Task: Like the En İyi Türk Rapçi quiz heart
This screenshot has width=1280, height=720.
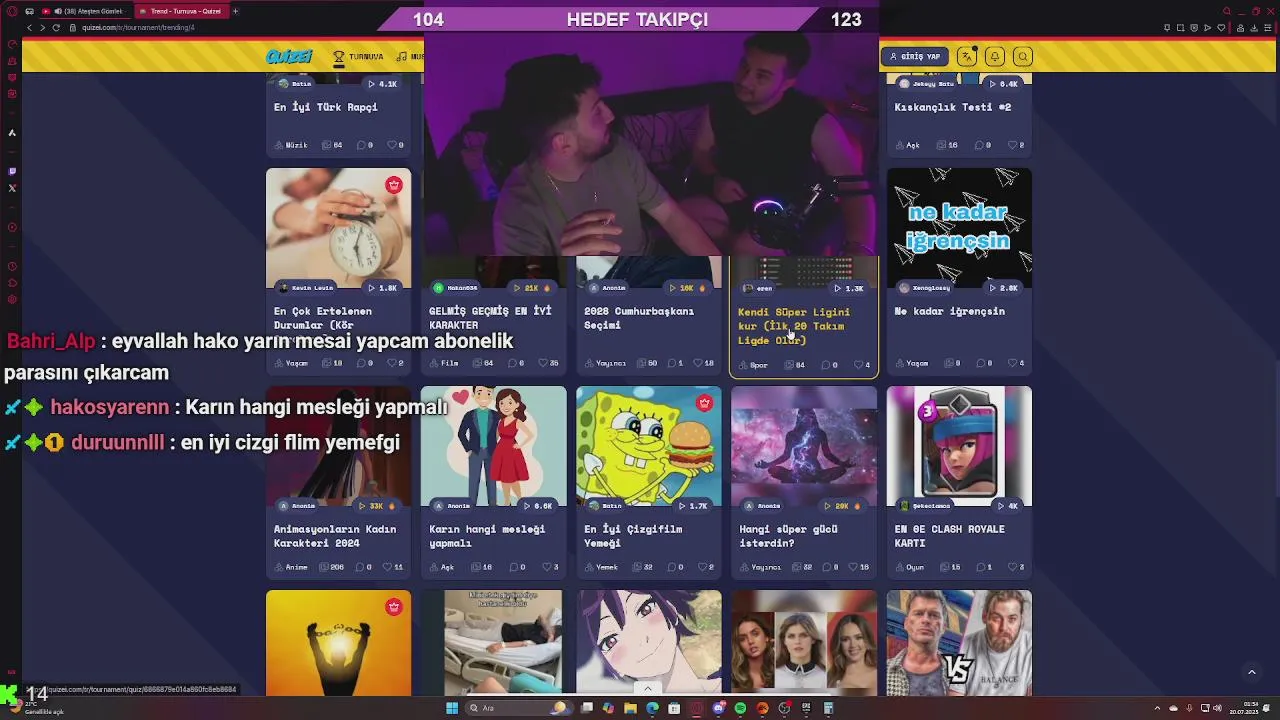Action: pyautogui.click(x=392, y=145)
